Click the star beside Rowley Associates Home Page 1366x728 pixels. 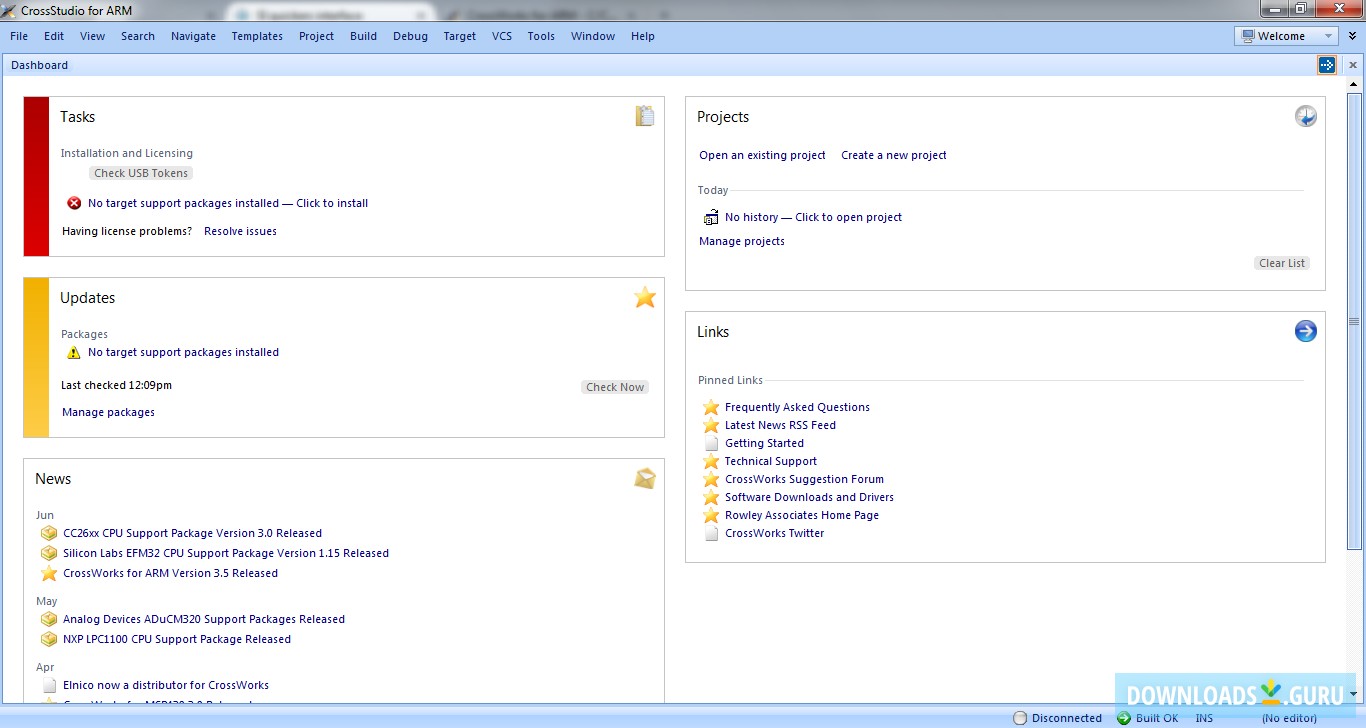(x=711, y=515)
